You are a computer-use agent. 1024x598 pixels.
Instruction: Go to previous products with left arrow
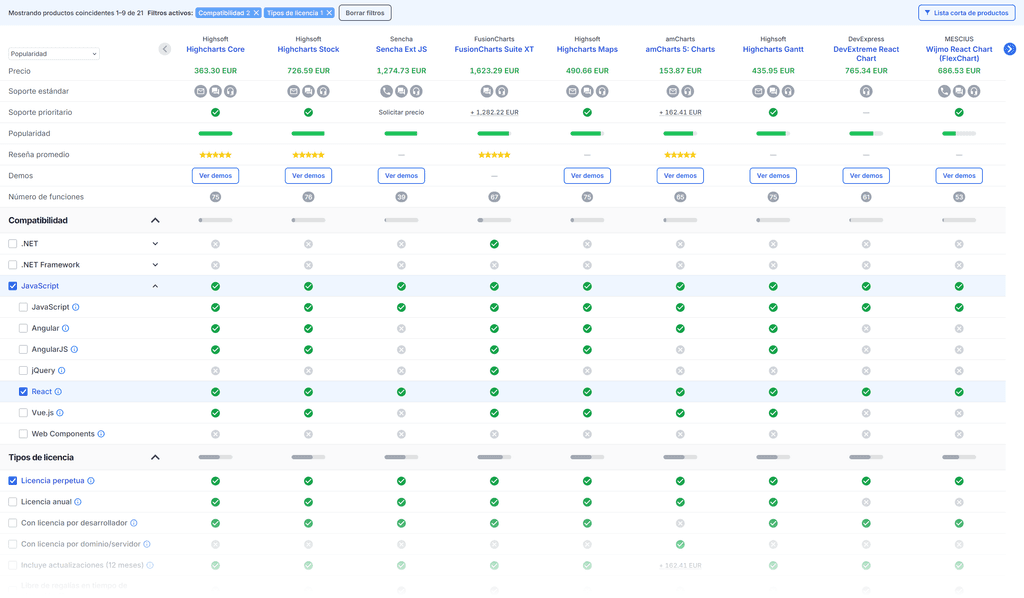[x=165, y=49]
